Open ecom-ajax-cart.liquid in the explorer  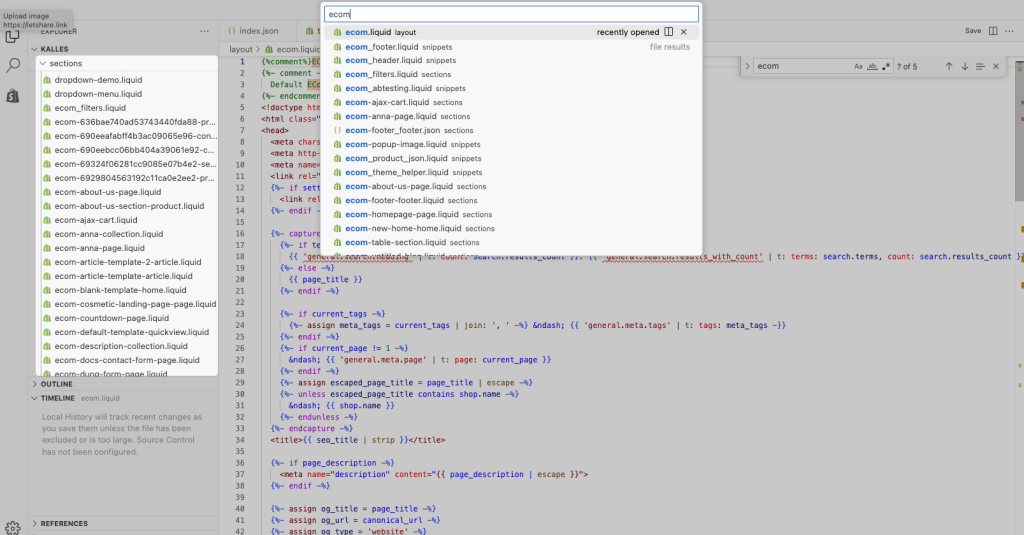pyautogui.click(x=96, y=220)
